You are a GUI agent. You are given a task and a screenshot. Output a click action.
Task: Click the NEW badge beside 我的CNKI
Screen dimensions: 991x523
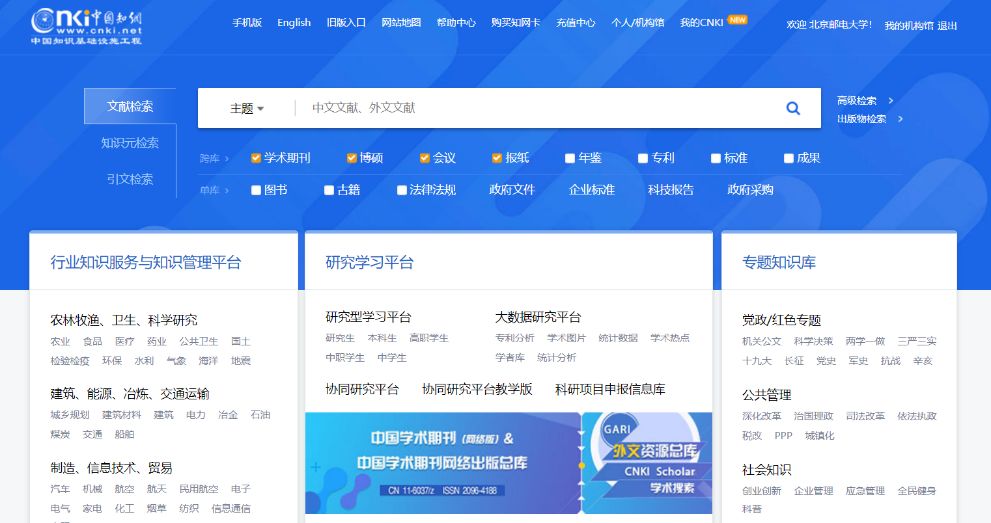coord(737,19)
